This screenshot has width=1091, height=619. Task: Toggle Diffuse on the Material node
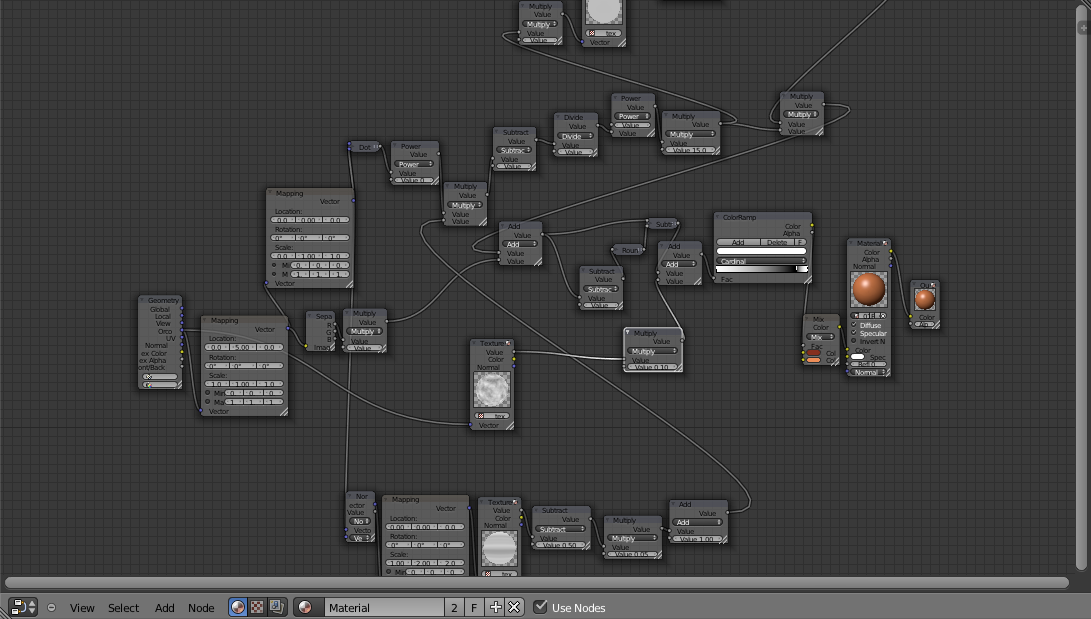click(855, 325)
